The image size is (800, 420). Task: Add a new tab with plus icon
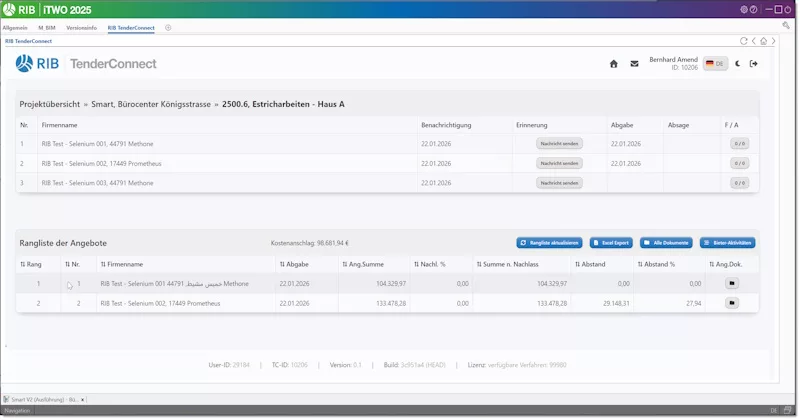[168, 28]
